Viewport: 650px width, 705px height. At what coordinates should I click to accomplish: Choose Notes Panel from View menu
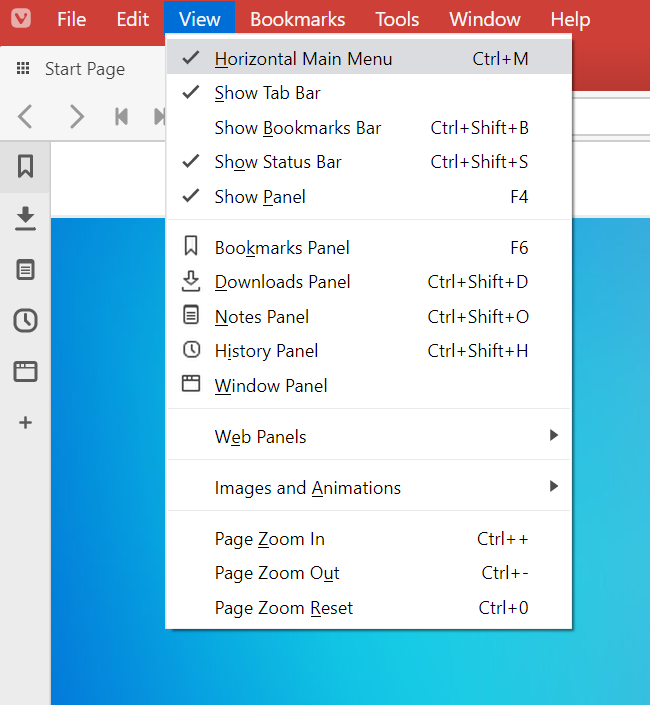click(369, 317)
